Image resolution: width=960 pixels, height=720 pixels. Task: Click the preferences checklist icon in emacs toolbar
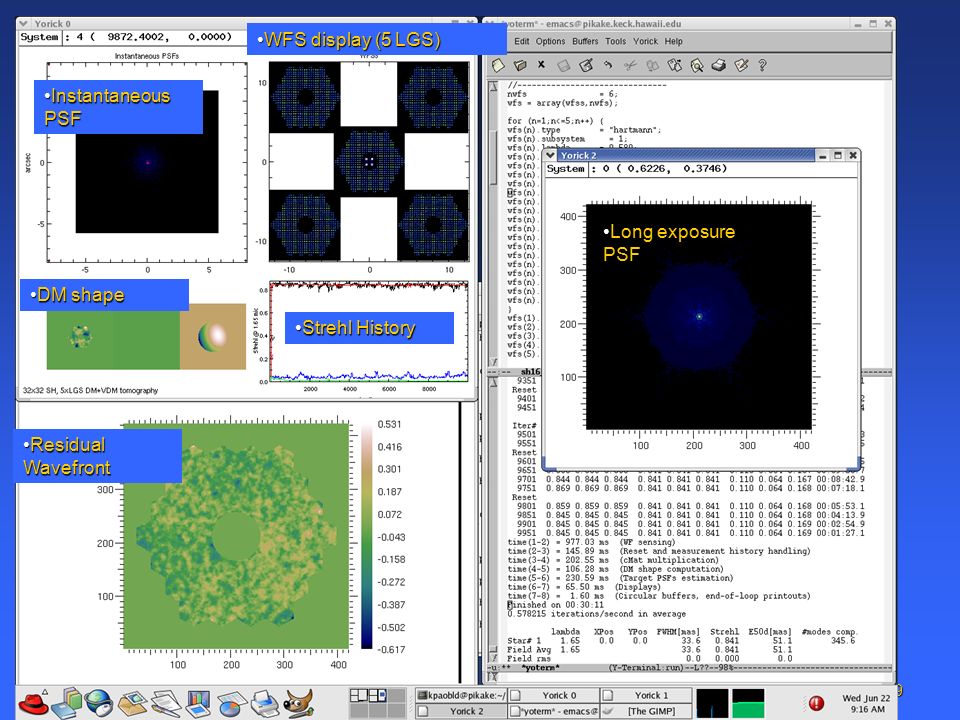tap(741, 65)
